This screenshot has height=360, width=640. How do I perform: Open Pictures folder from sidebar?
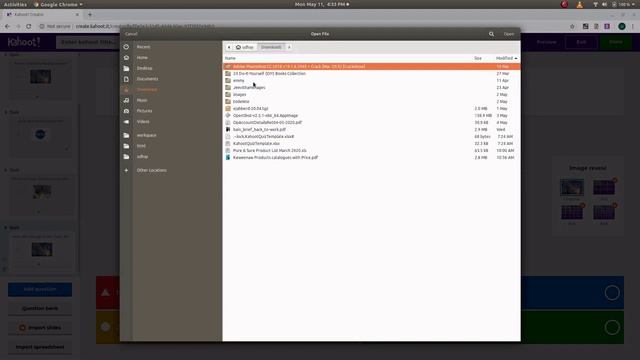144,111
